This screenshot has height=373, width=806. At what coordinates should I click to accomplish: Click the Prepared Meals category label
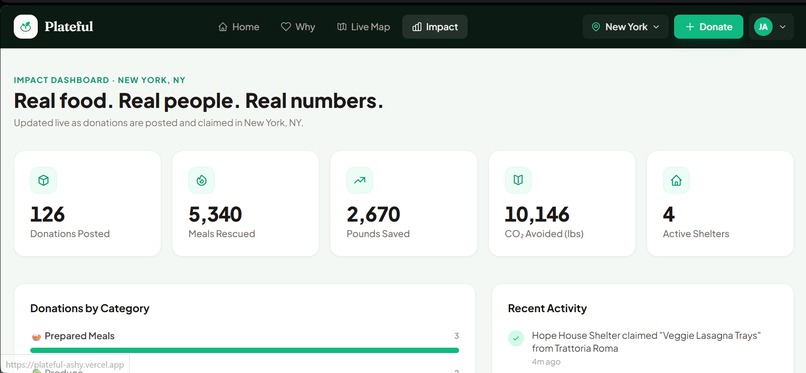pos(80,336)
